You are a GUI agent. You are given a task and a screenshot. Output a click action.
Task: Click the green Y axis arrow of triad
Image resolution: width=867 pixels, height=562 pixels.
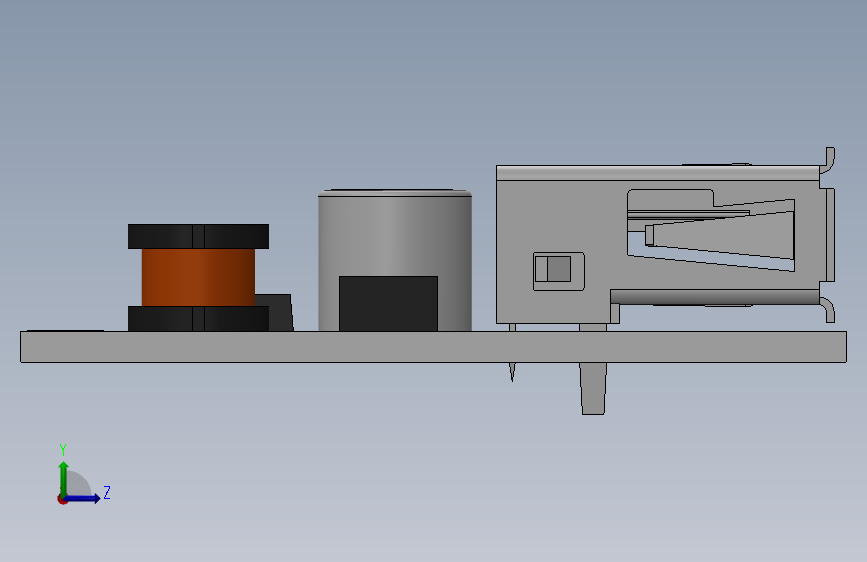pyautogui.click(x=63, y=479)
